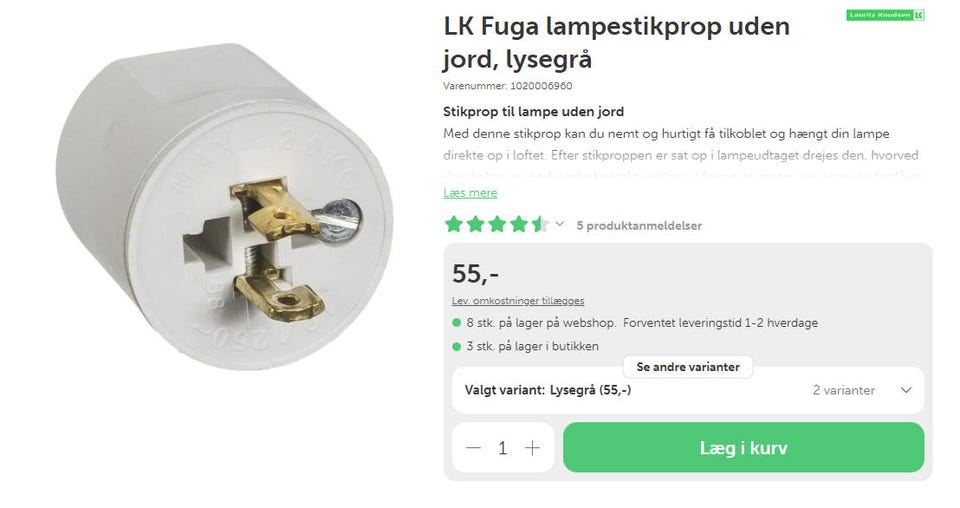Viewport: 960px width, 508px height.
Task: Click the chevron arrow beside 2 varianter
Action: point(906,390)
